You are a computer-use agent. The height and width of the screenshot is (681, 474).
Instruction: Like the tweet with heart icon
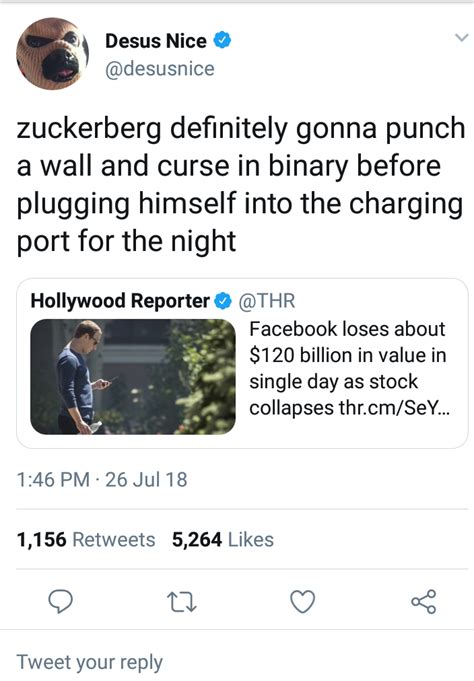click(302, 602)
